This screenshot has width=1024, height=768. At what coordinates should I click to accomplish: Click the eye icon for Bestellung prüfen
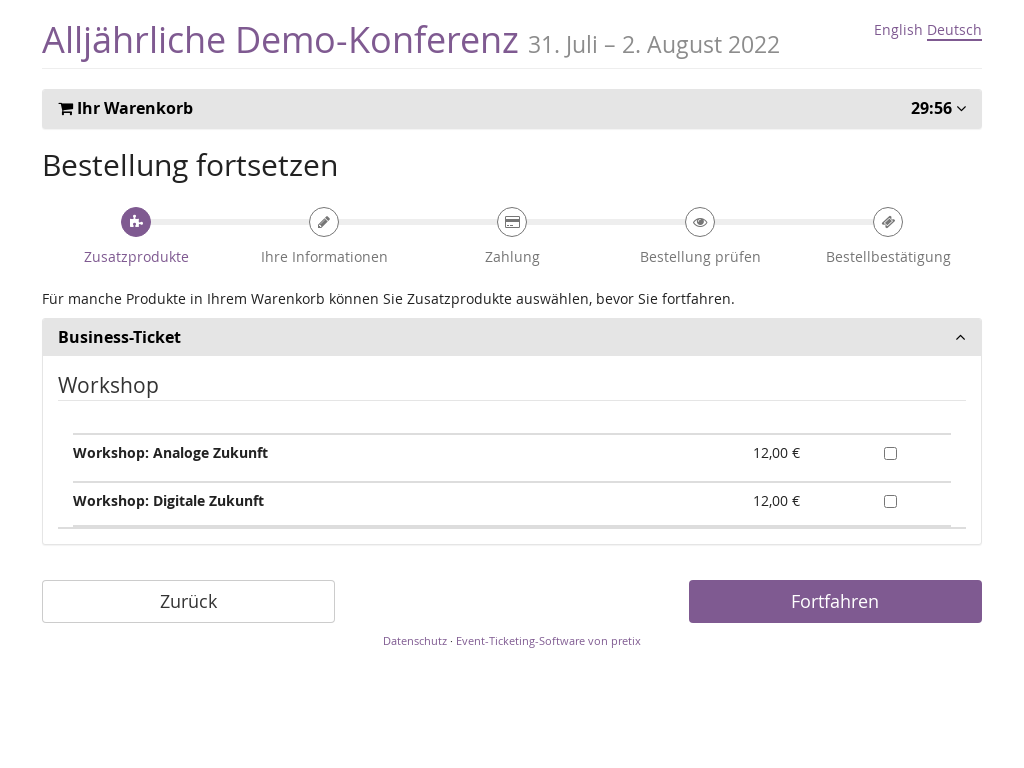click(x=700, y=222)
